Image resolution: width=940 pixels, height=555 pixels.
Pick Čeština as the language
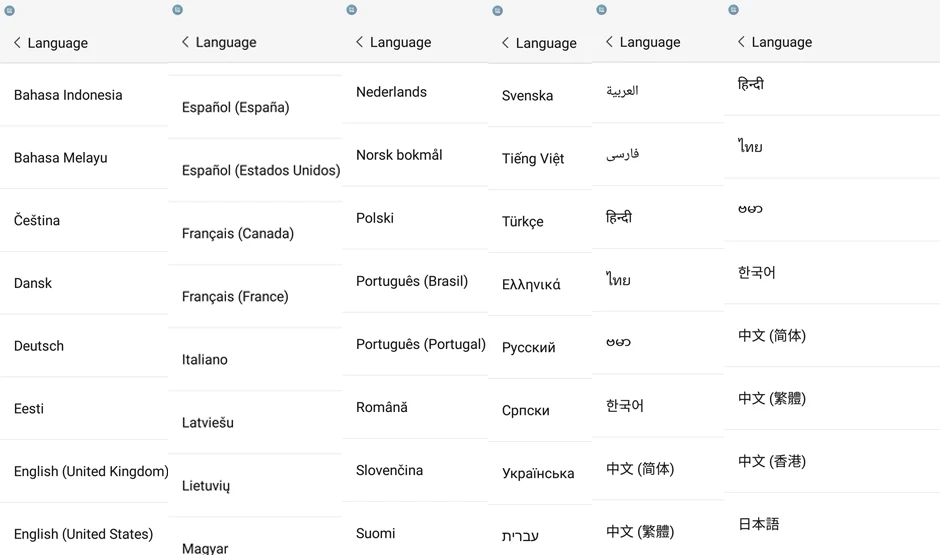coord(84,220)
